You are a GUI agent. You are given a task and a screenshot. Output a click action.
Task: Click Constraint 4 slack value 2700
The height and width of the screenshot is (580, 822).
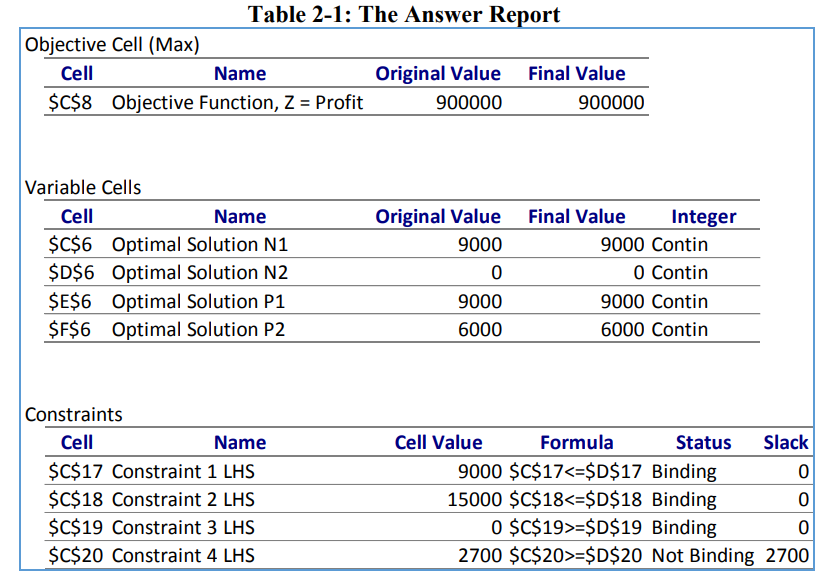pyautogui.click(x=787, y=555)
